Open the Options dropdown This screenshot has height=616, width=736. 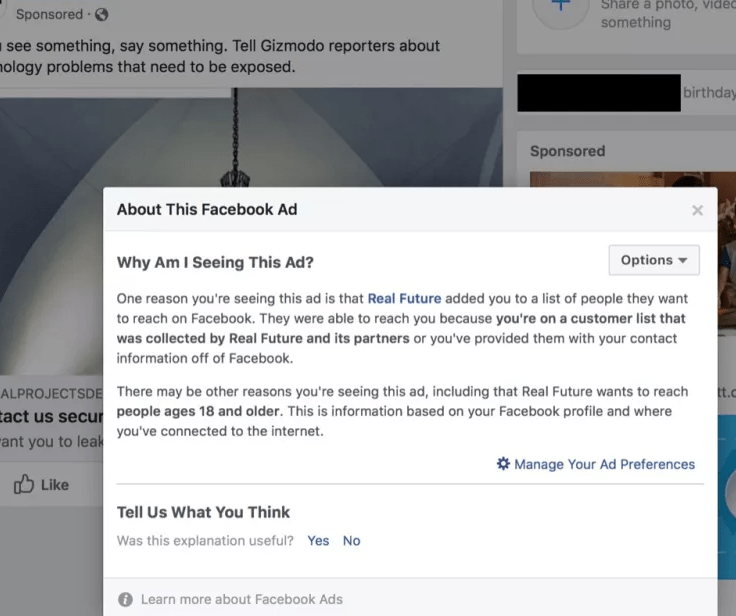tap(654, 260)
